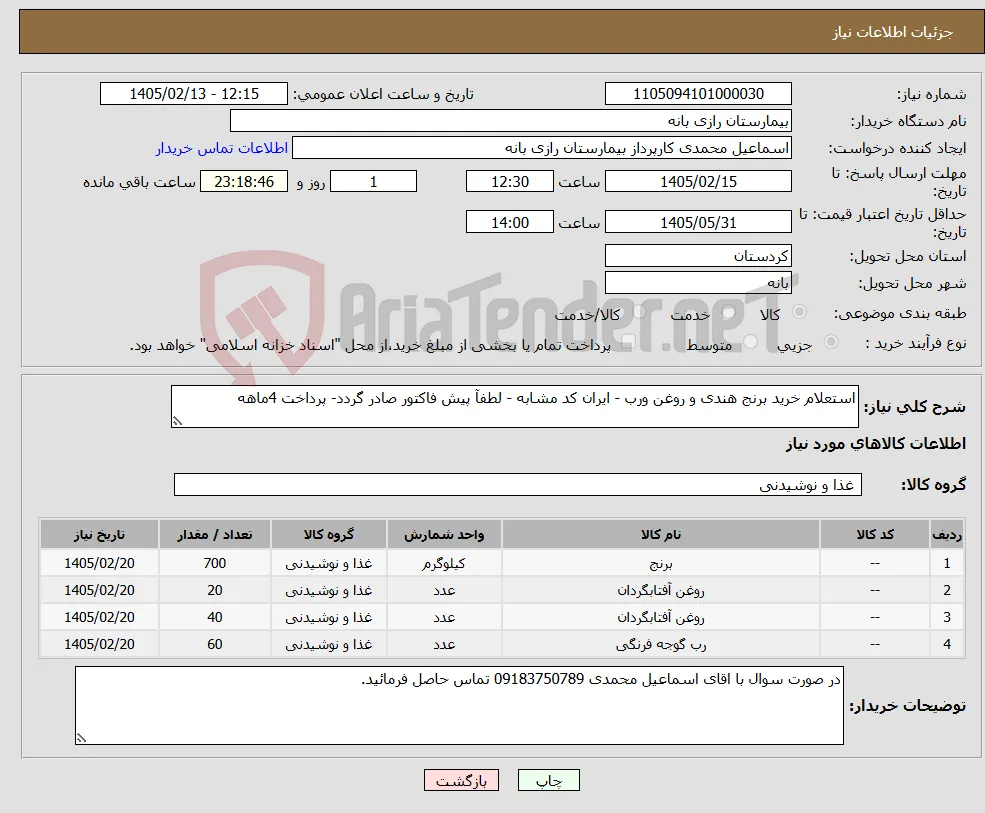The image size is (985, 813).
Task: Click the عدد unit cell in row 4
Action: 444,645
